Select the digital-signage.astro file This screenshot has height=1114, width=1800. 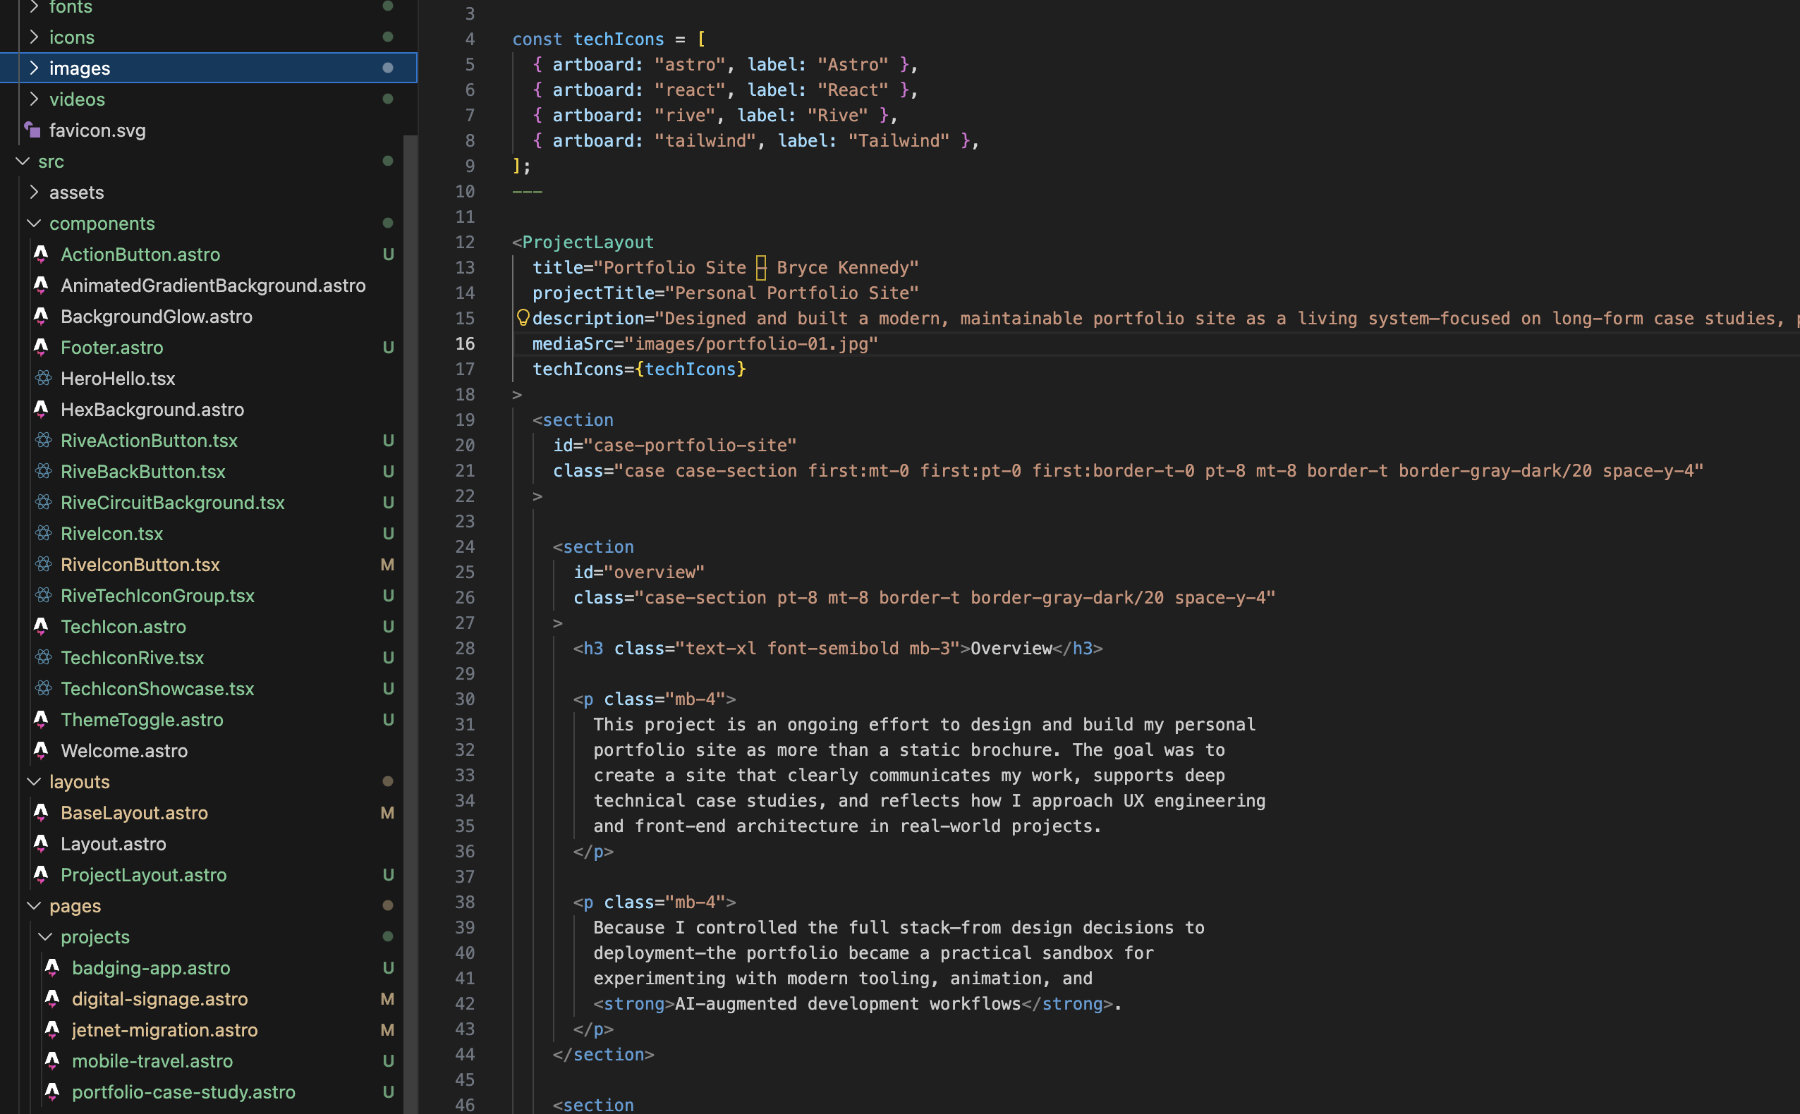click(160, 999)
